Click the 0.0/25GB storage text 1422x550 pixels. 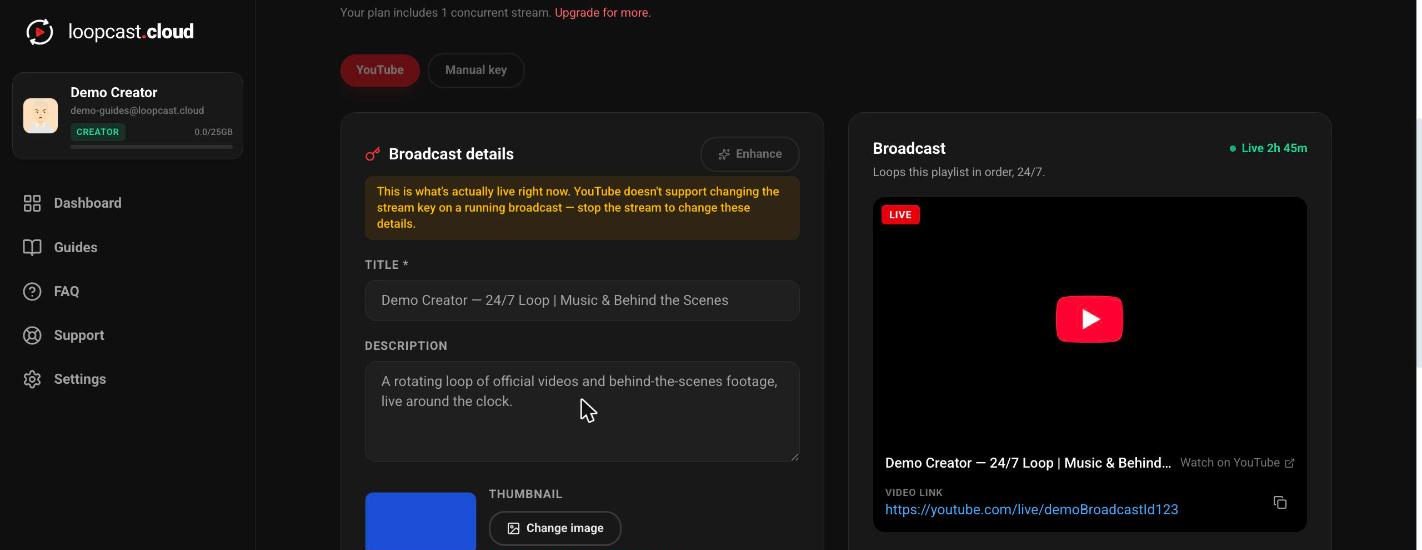pyautogui.click(x=213, y=132)
